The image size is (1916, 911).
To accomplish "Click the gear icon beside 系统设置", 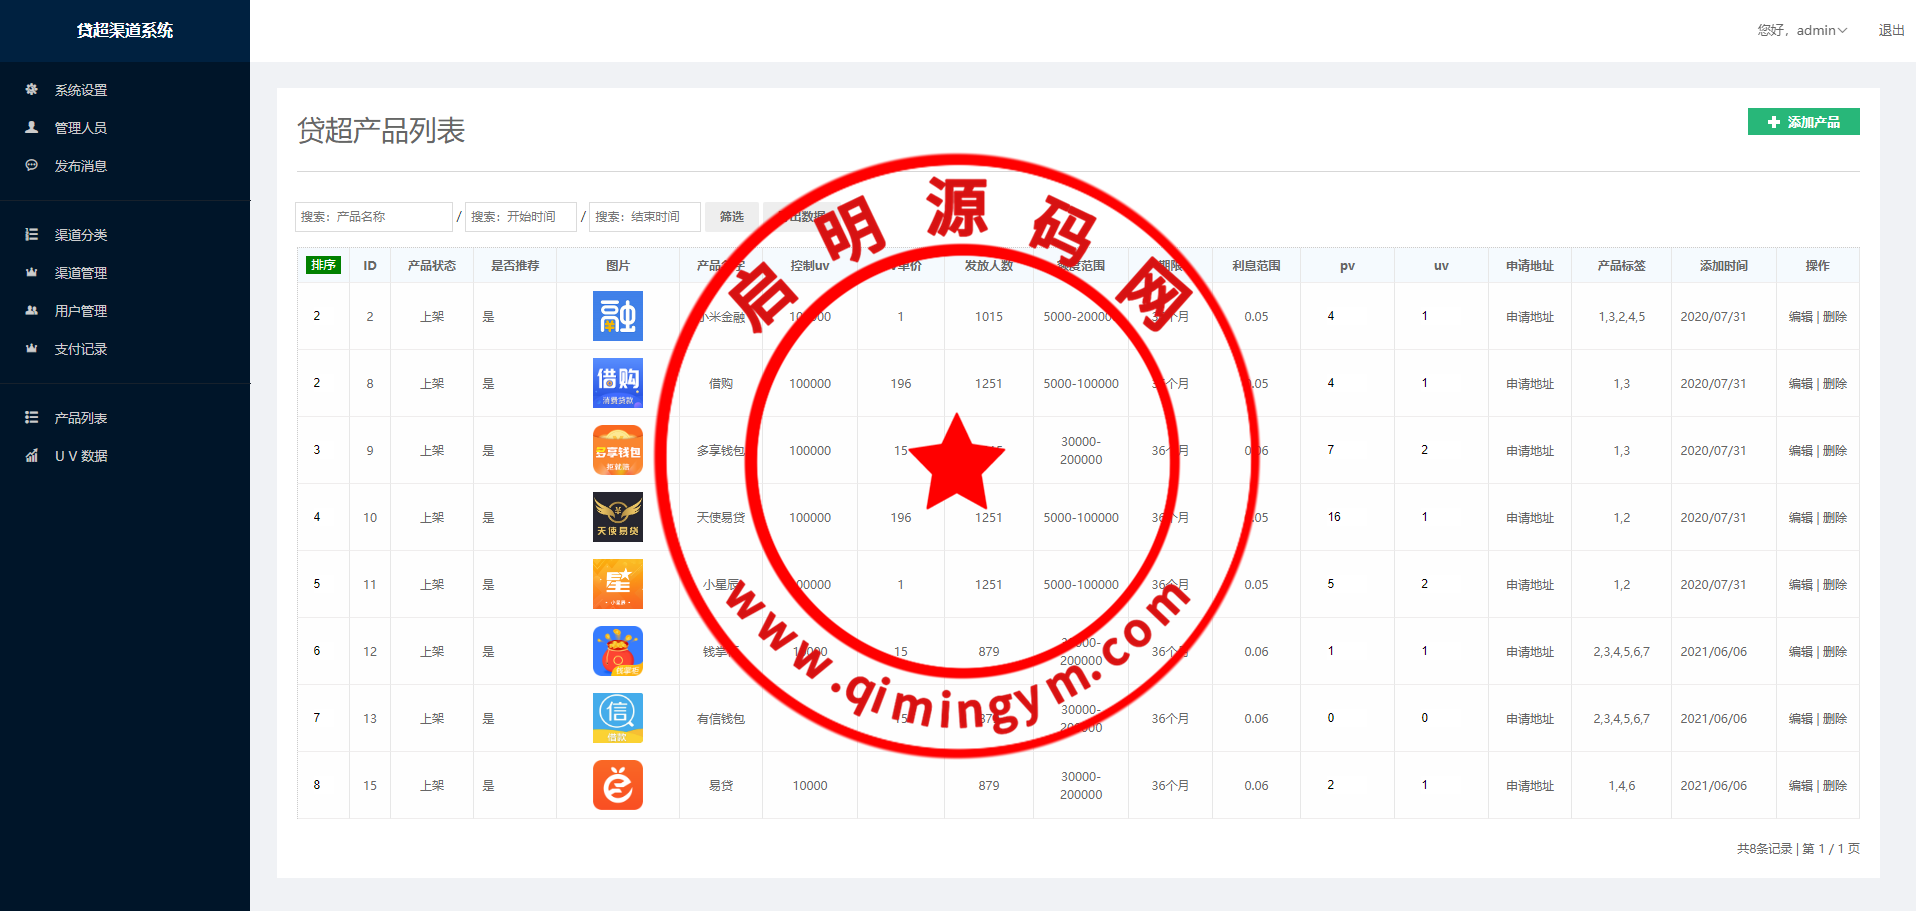I will 32,90.
